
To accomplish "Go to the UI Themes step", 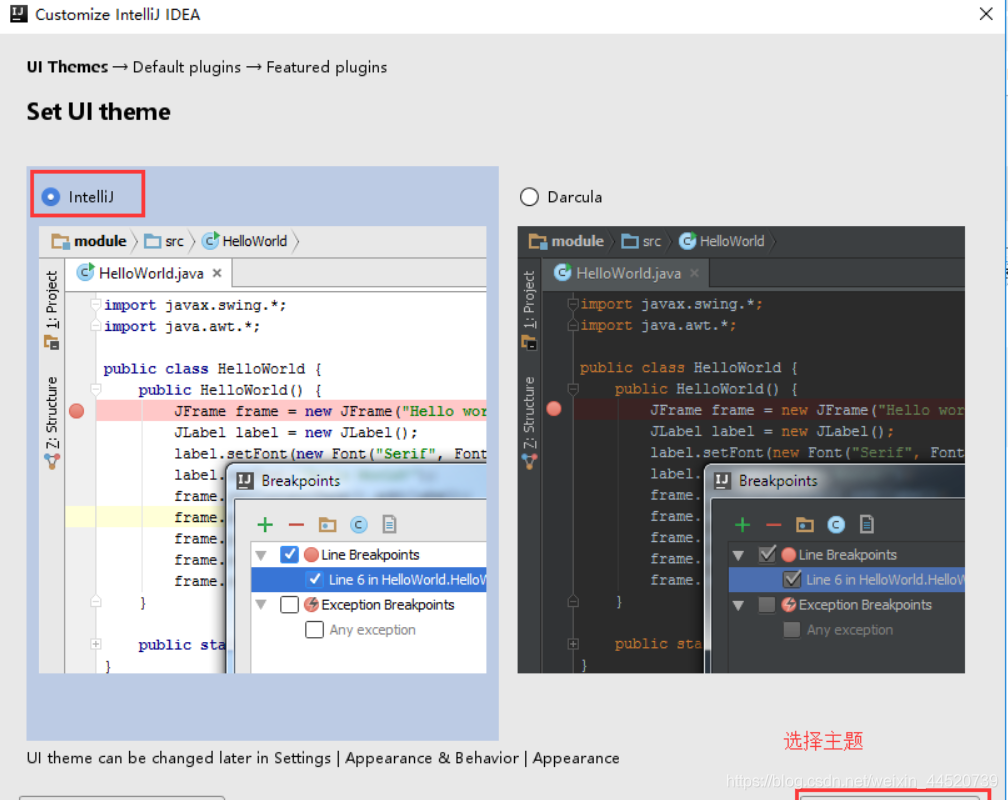I will (68, 67).
